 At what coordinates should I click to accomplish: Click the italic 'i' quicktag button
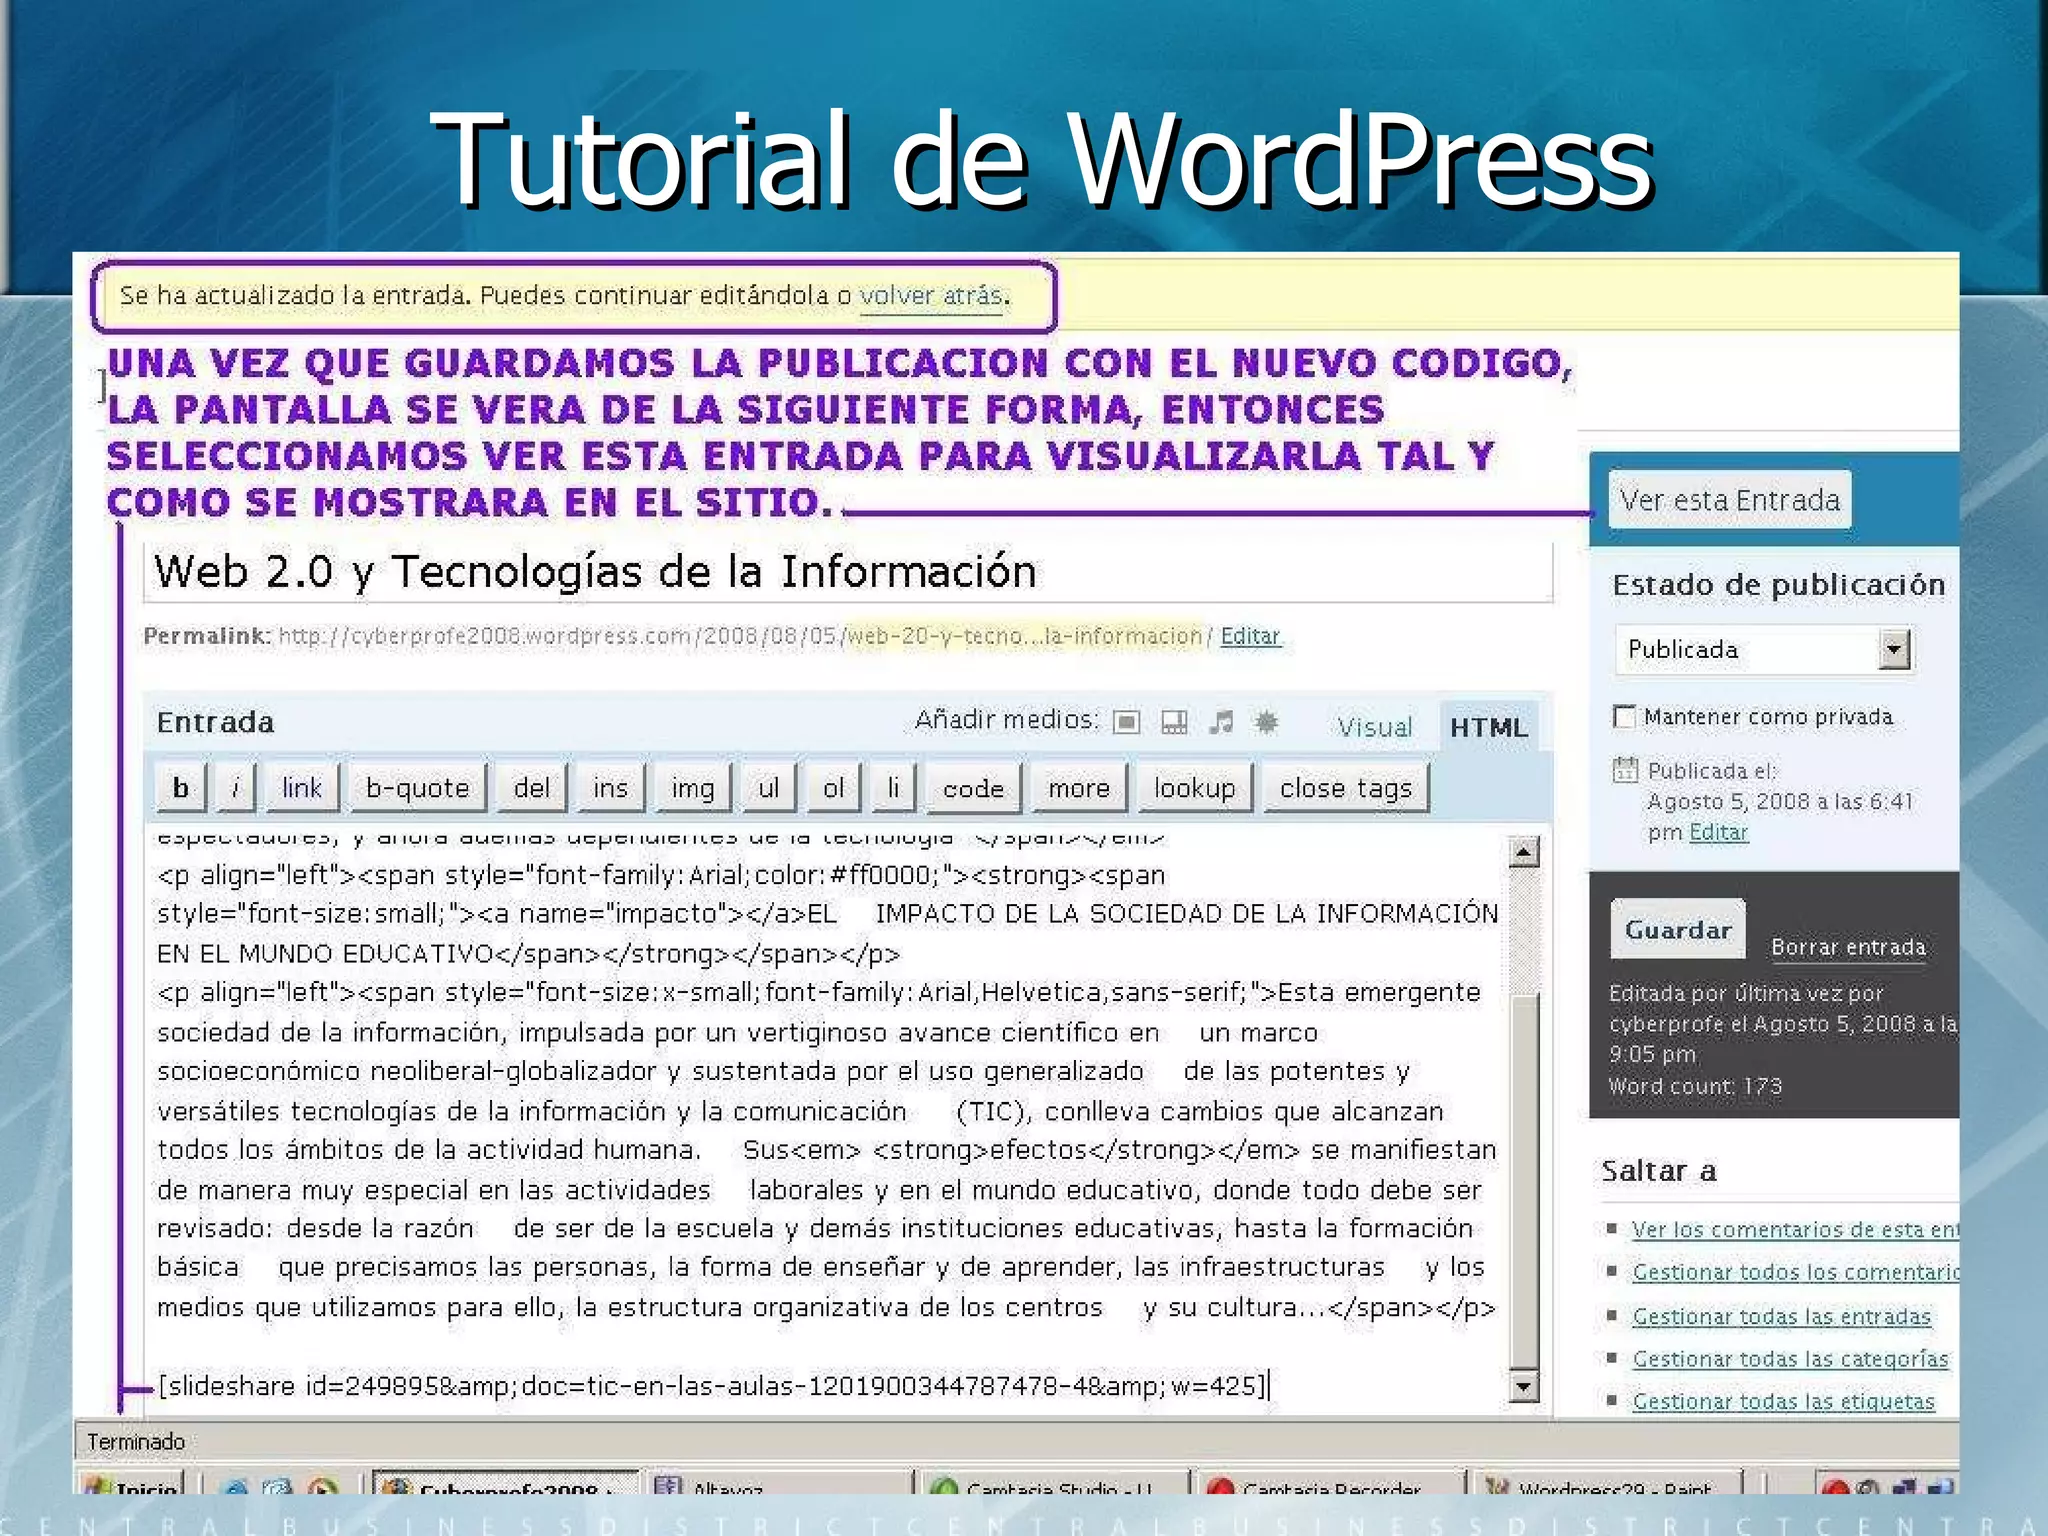click(236, 788)
